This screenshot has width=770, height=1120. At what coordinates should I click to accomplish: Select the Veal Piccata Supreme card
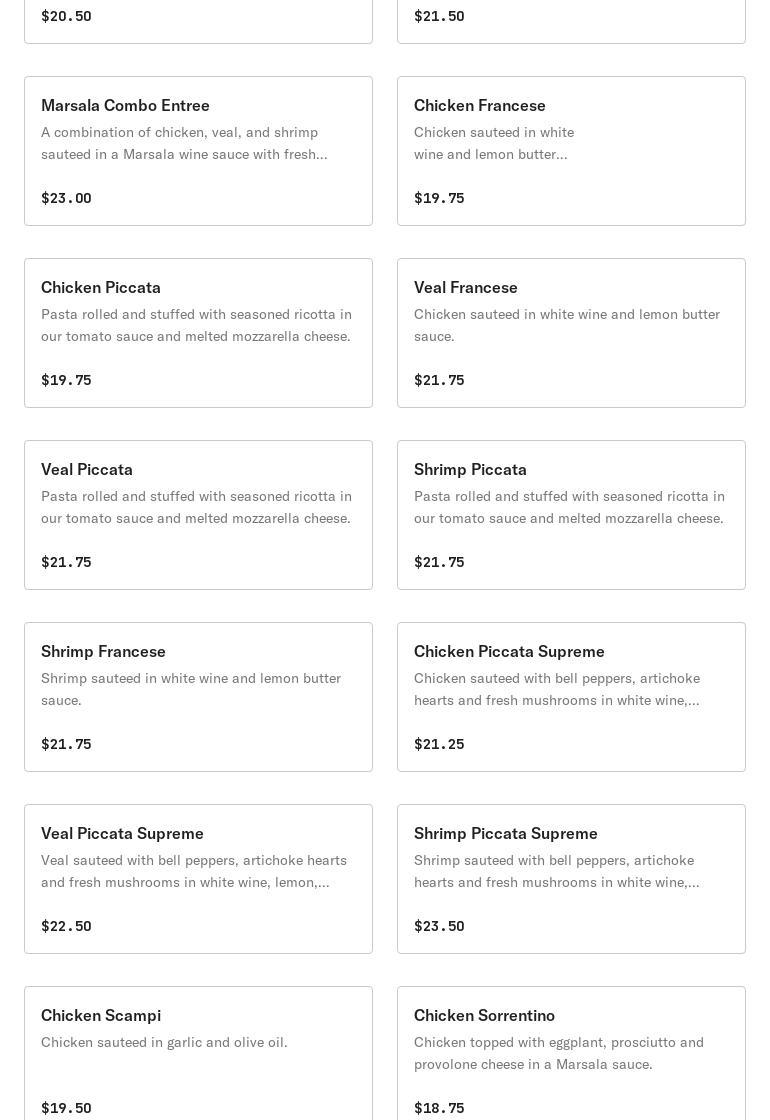coord(199,879)
